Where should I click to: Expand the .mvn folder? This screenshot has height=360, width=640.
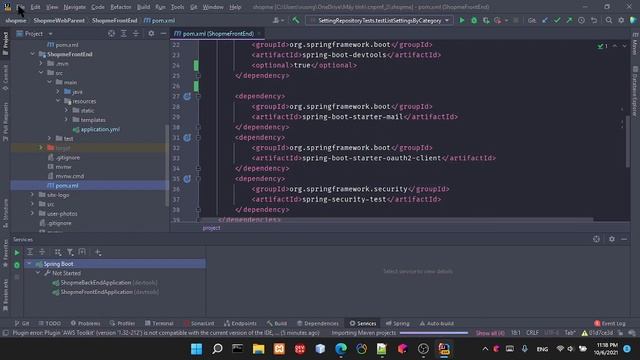(x=41, y=63)
